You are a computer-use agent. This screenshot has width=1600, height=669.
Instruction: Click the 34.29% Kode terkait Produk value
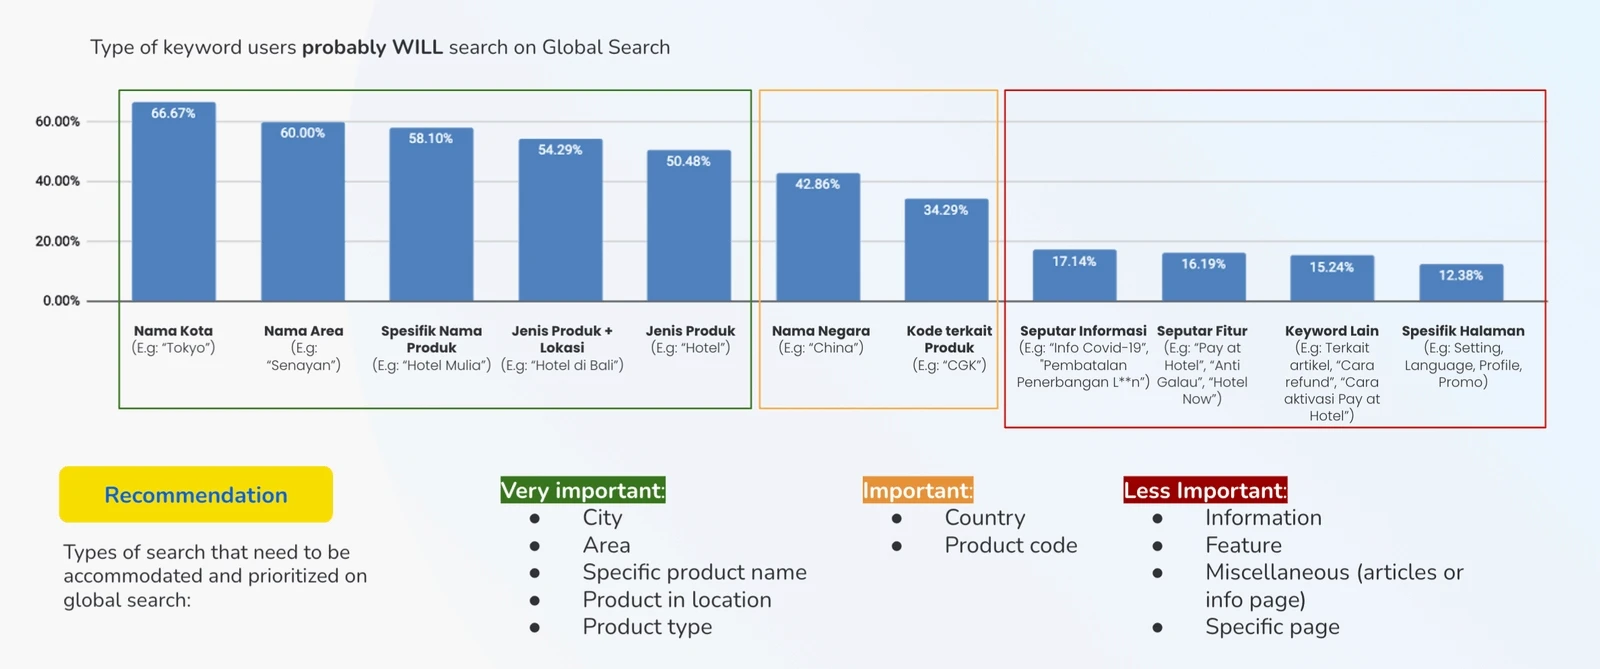click(946, 210)
